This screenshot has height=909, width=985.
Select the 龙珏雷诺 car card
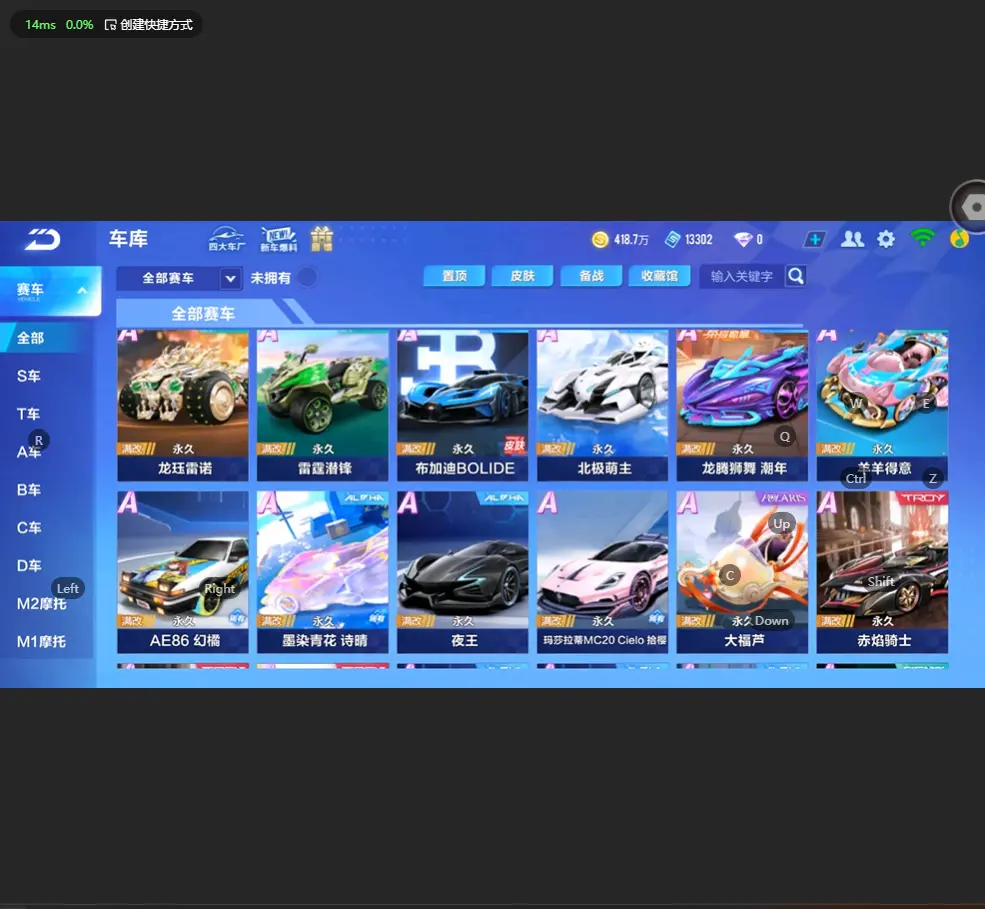coord(183,405)
